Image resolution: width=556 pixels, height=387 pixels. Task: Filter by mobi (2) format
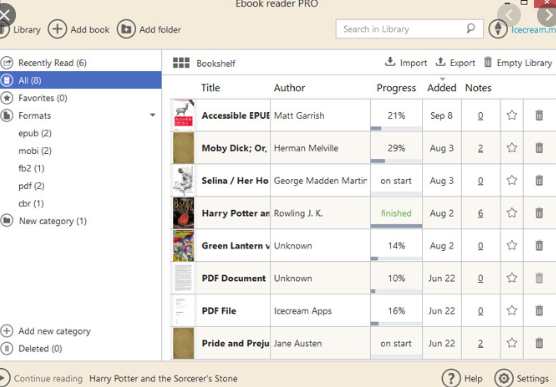pos(35,151)
